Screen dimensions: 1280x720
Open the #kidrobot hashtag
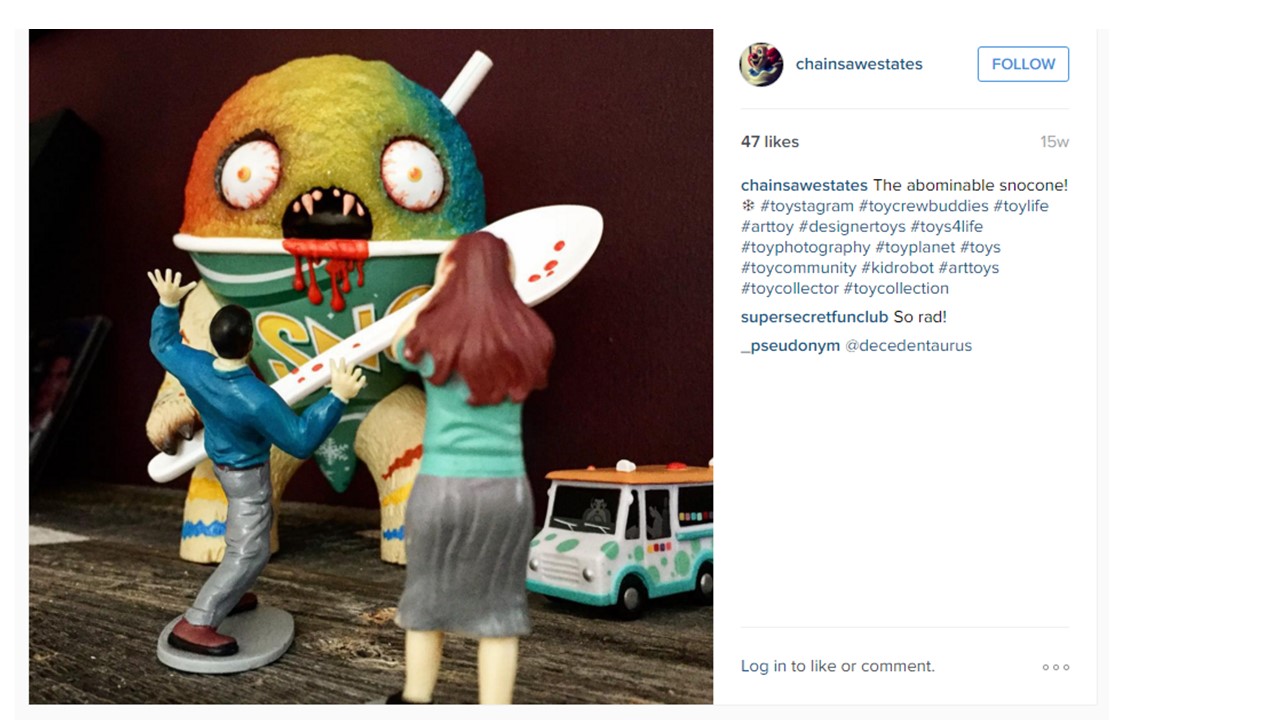click(x=897, y=268)
